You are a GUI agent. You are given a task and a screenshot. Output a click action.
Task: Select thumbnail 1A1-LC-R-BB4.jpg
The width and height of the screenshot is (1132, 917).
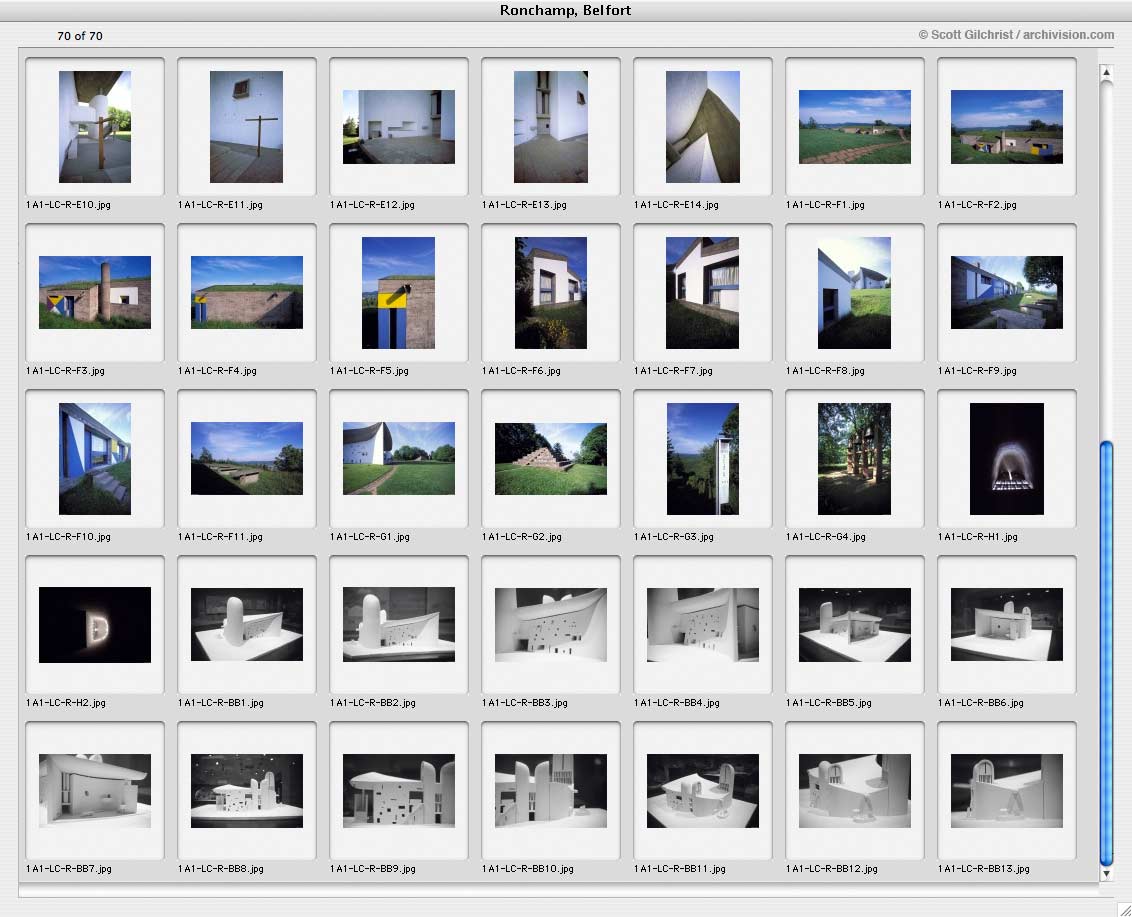pyautogui.click(x=702, y=625)
